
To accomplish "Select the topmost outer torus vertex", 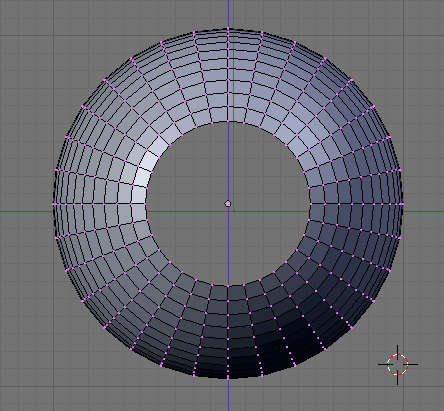I will point(228,28).
